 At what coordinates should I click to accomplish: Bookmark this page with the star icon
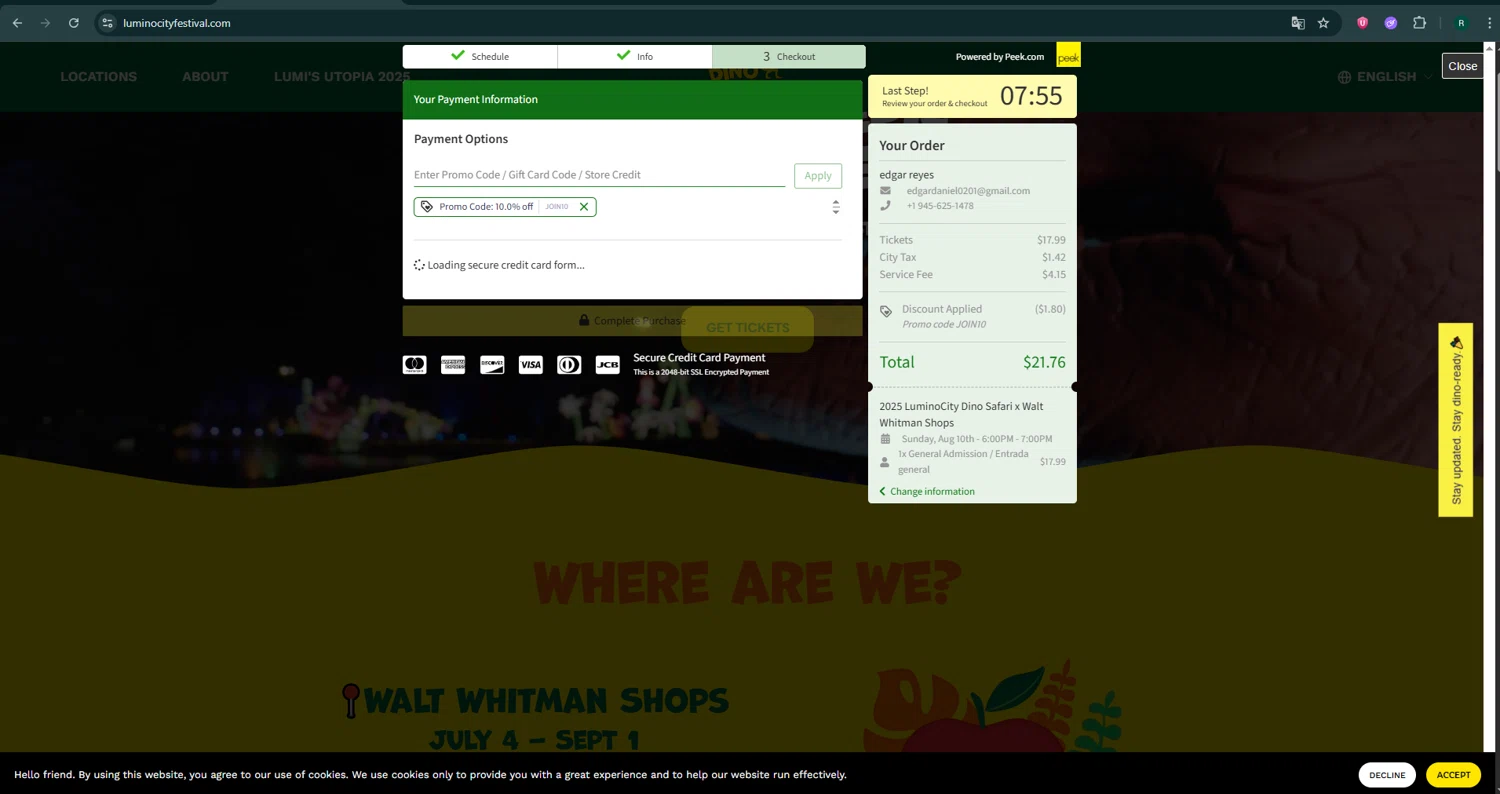1323,23
